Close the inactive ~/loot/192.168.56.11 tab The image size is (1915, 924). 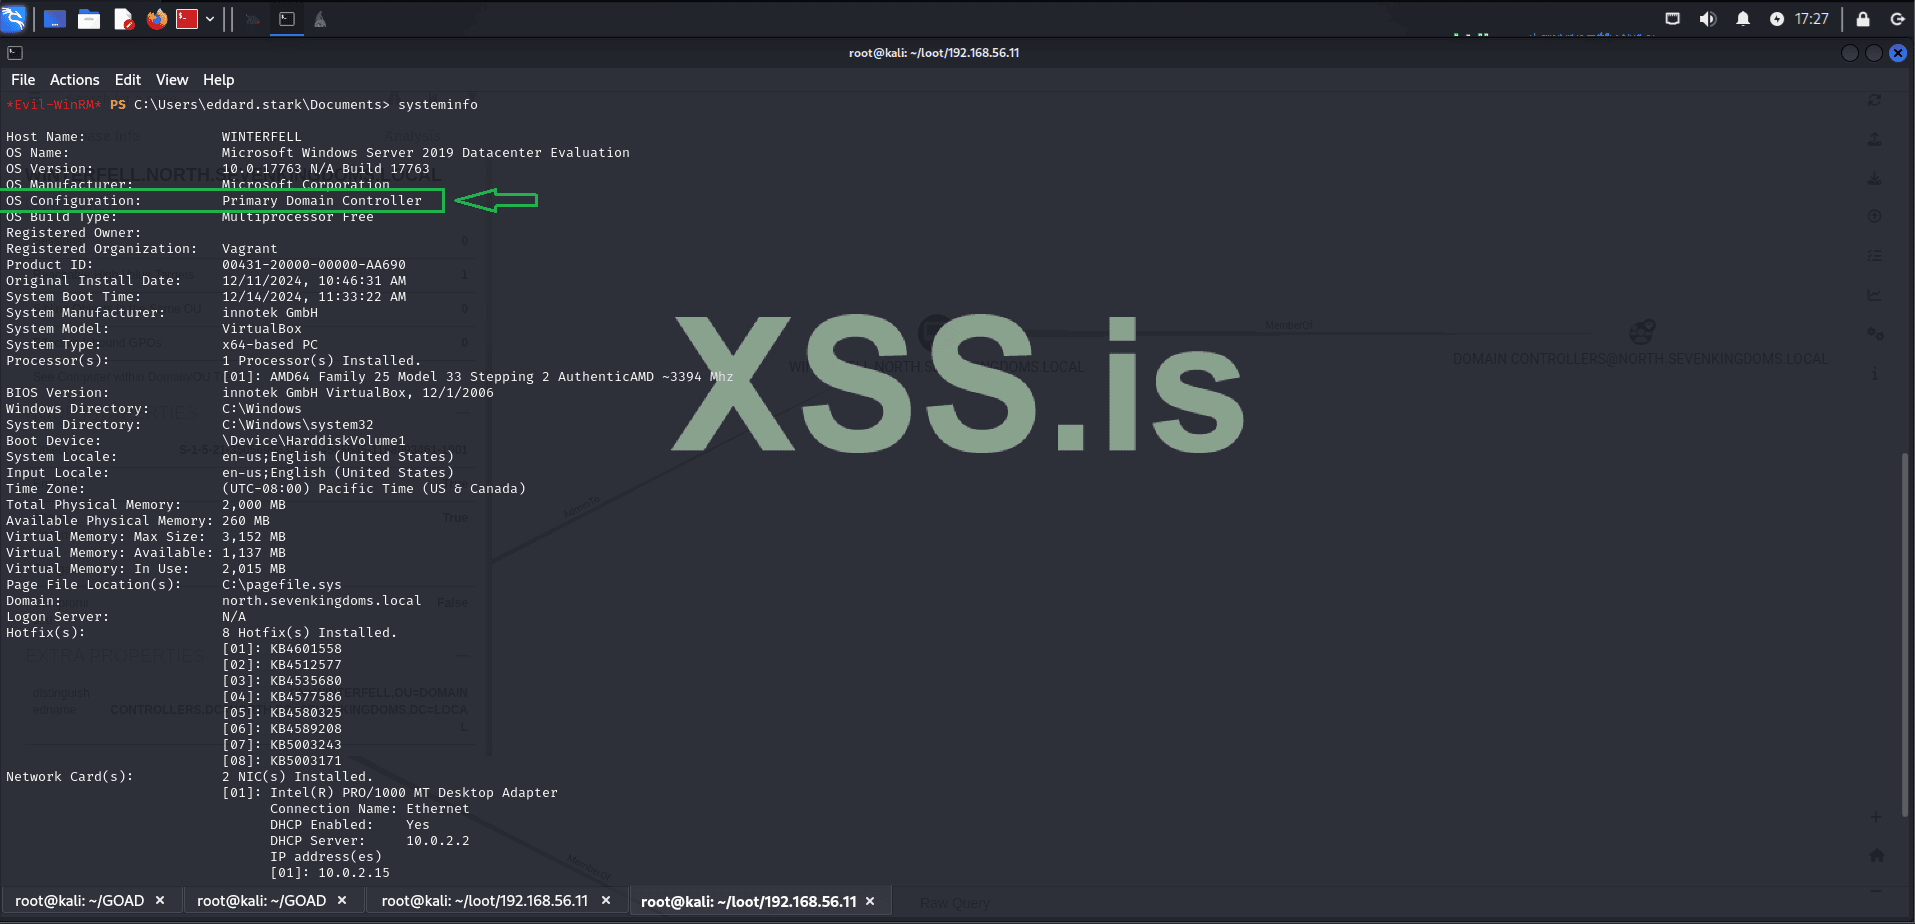(x=606, y=901)
